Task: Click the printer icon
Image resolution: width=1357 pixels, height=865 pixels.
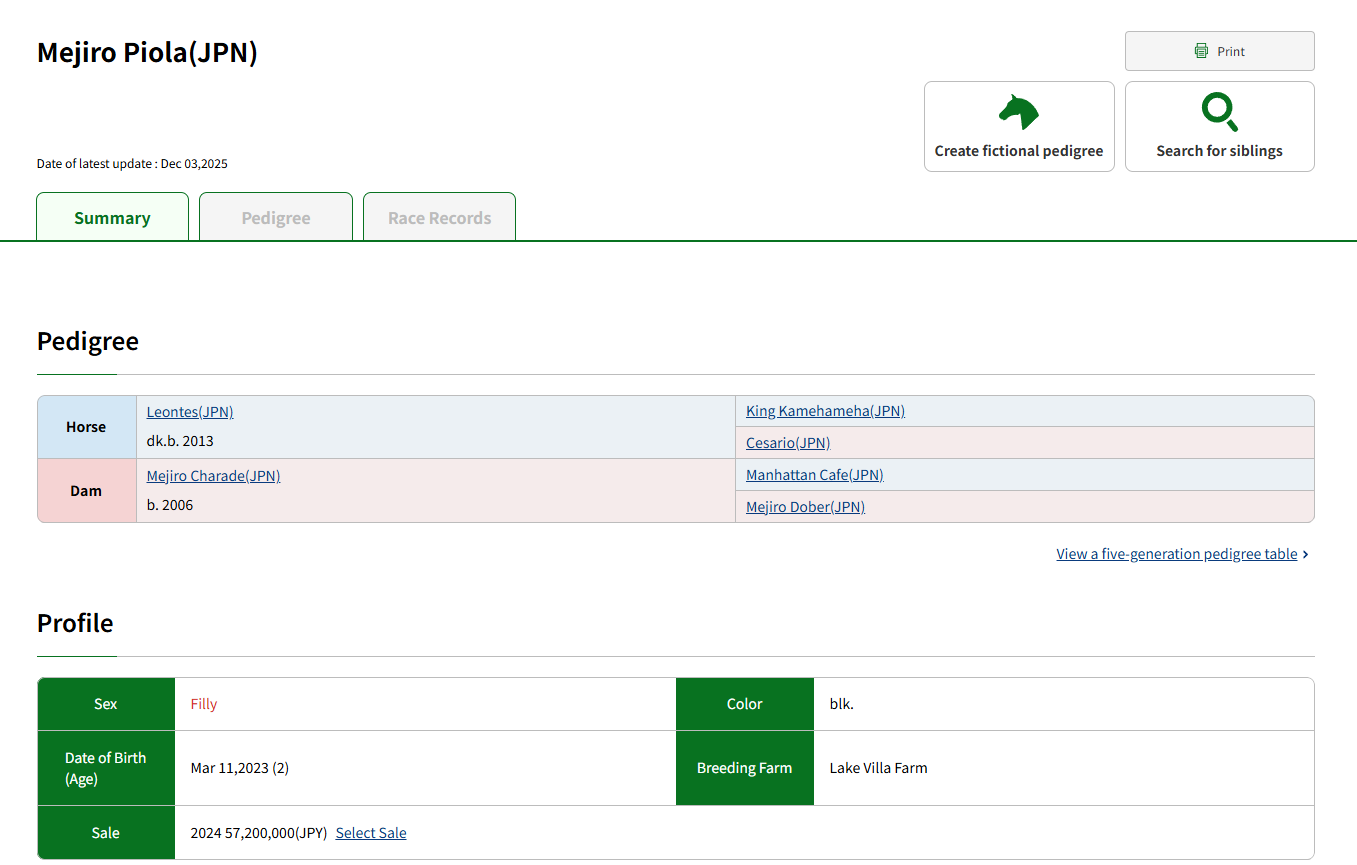Action: pos(1201,51)
